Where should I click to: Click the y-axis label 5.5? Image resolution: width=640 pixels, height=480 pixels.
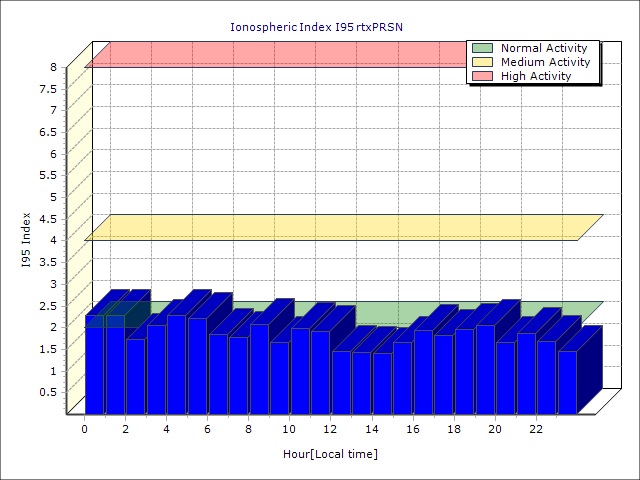click(x=49, y=176)
